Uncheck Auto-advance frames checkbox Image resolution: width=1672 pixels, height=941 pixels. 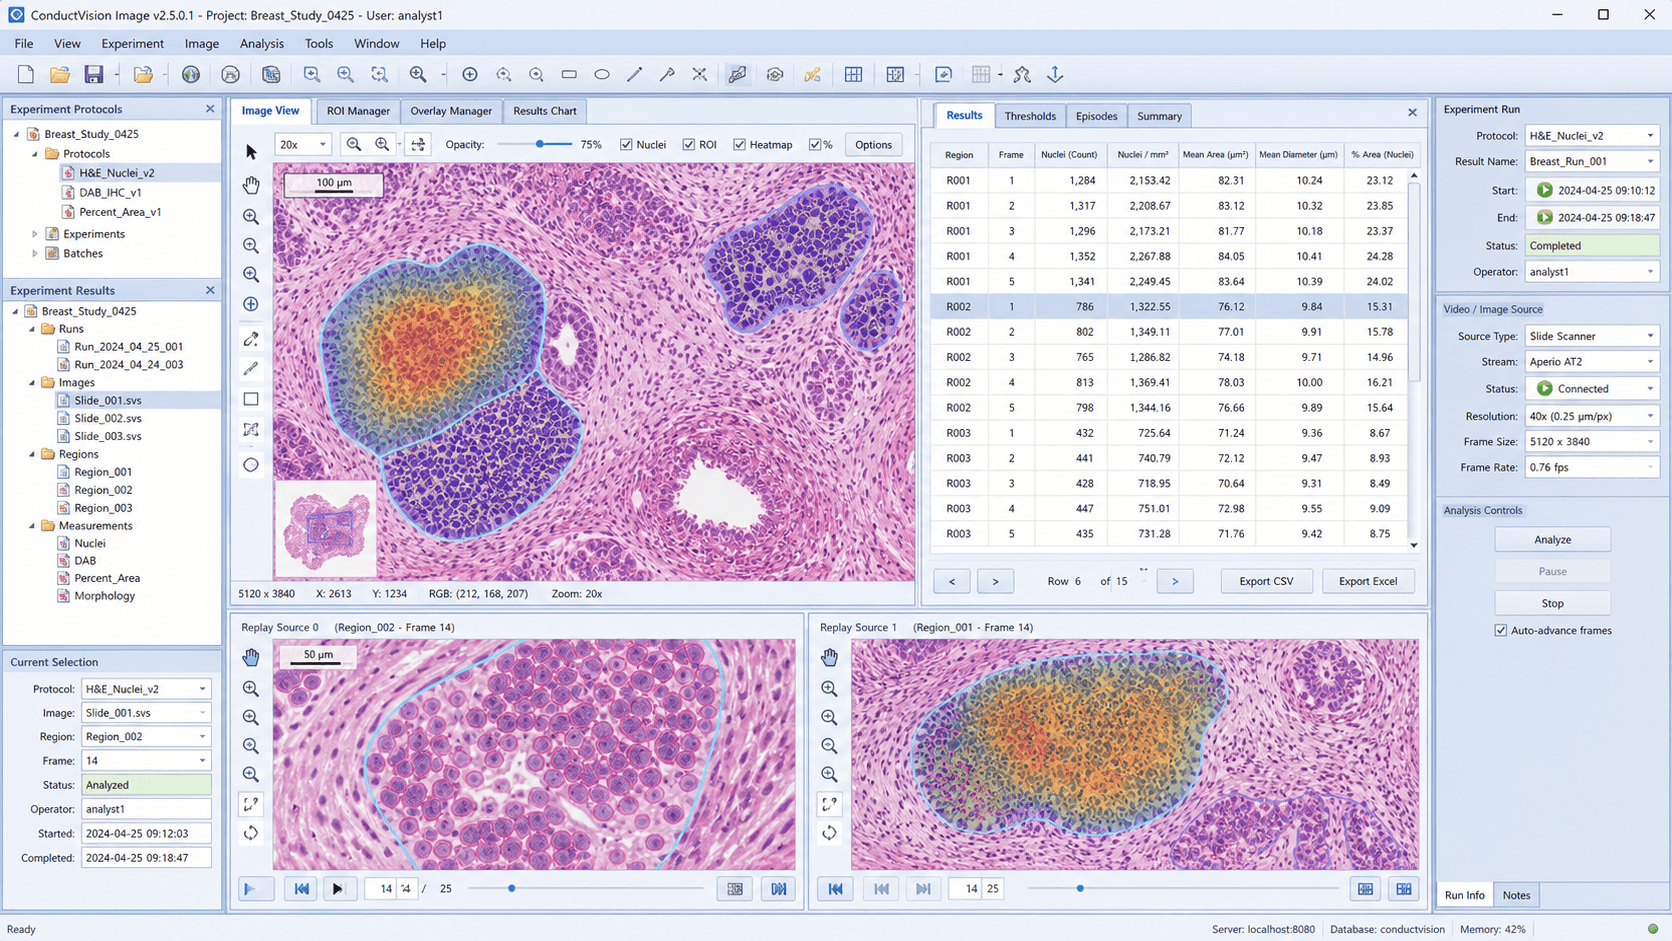(1500, 631)
